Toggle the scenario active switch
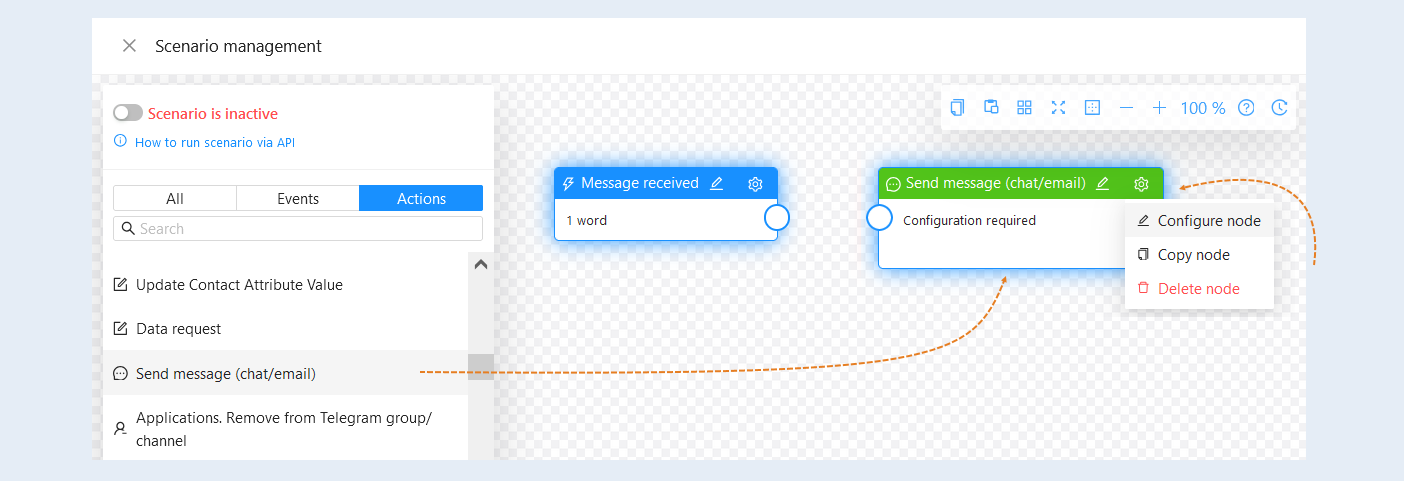Viewport: 1404px width, 481px height. [x=128, y=113]
